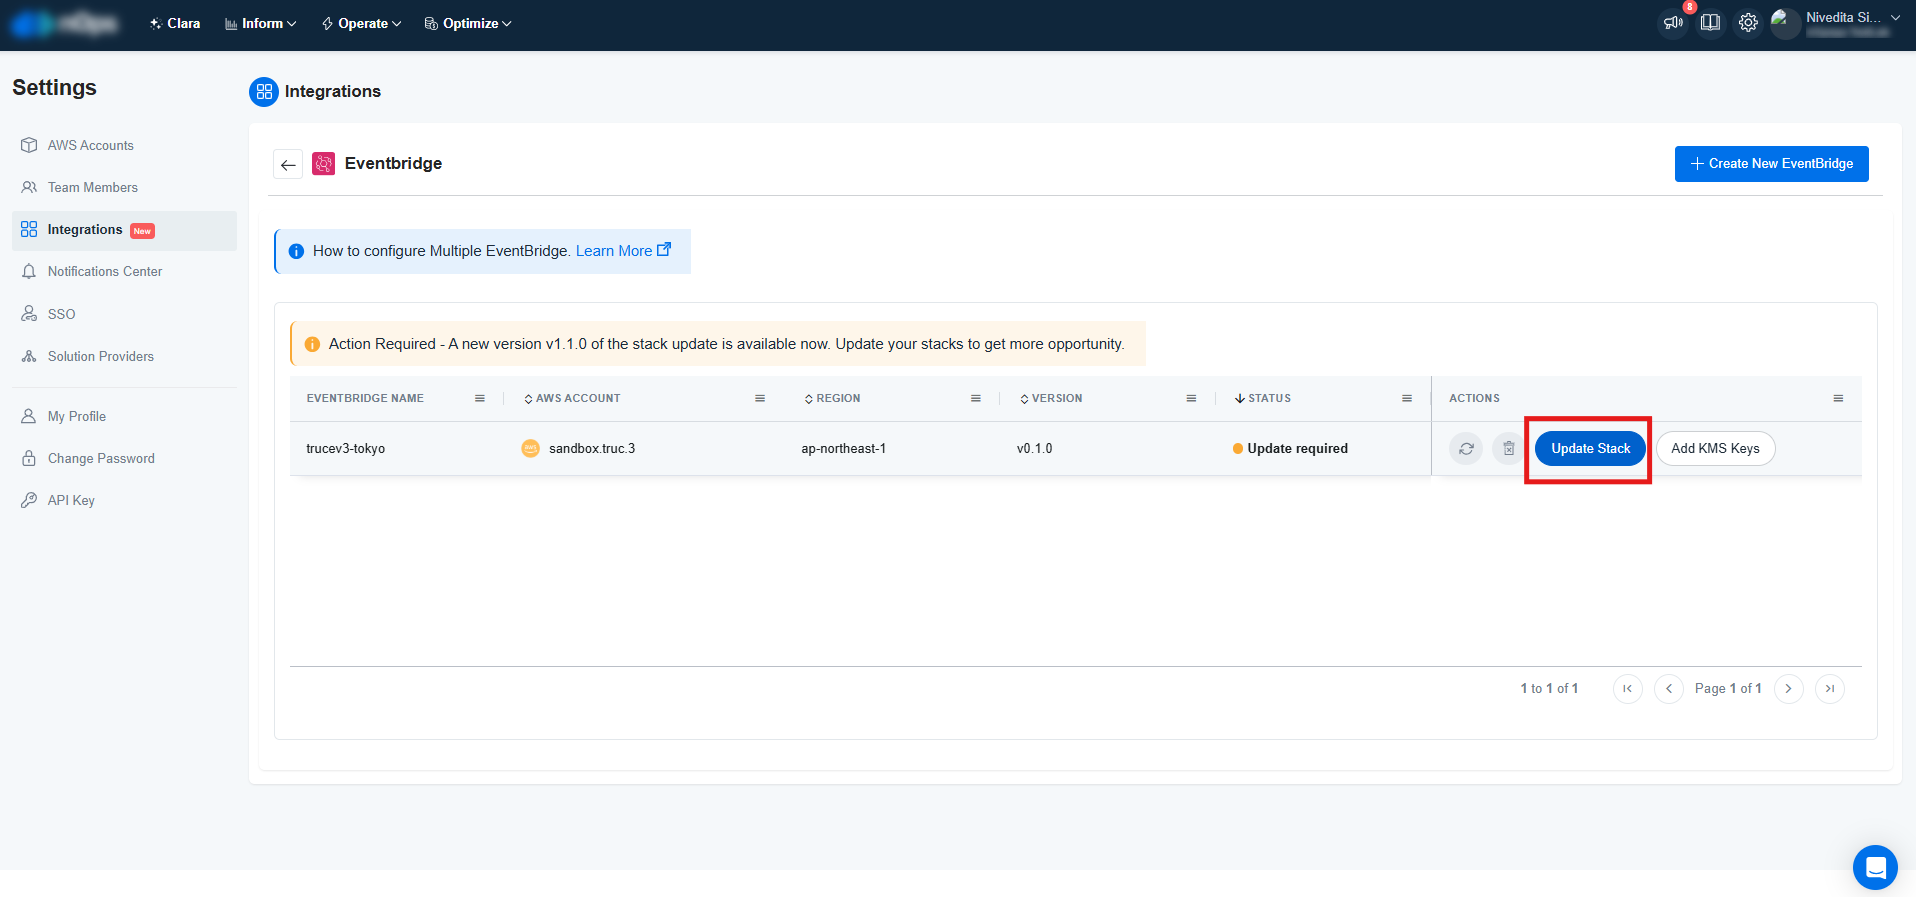The height and width of the screenshot is (897, 1916).
Task: Open the chat support bubble
Action: point(1875,867)
